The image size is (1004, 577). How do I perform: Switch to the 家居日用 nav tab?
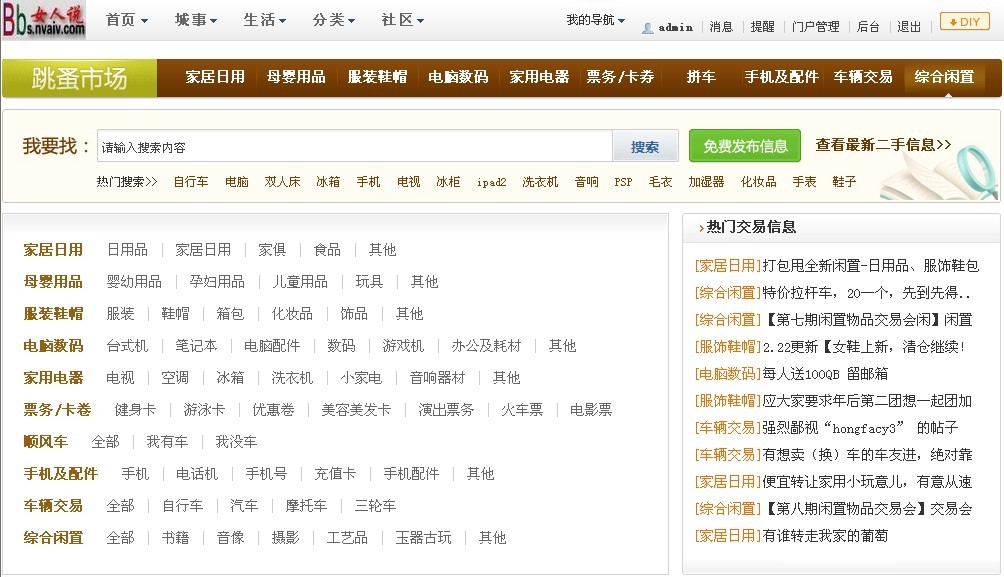tap(215, 77)
